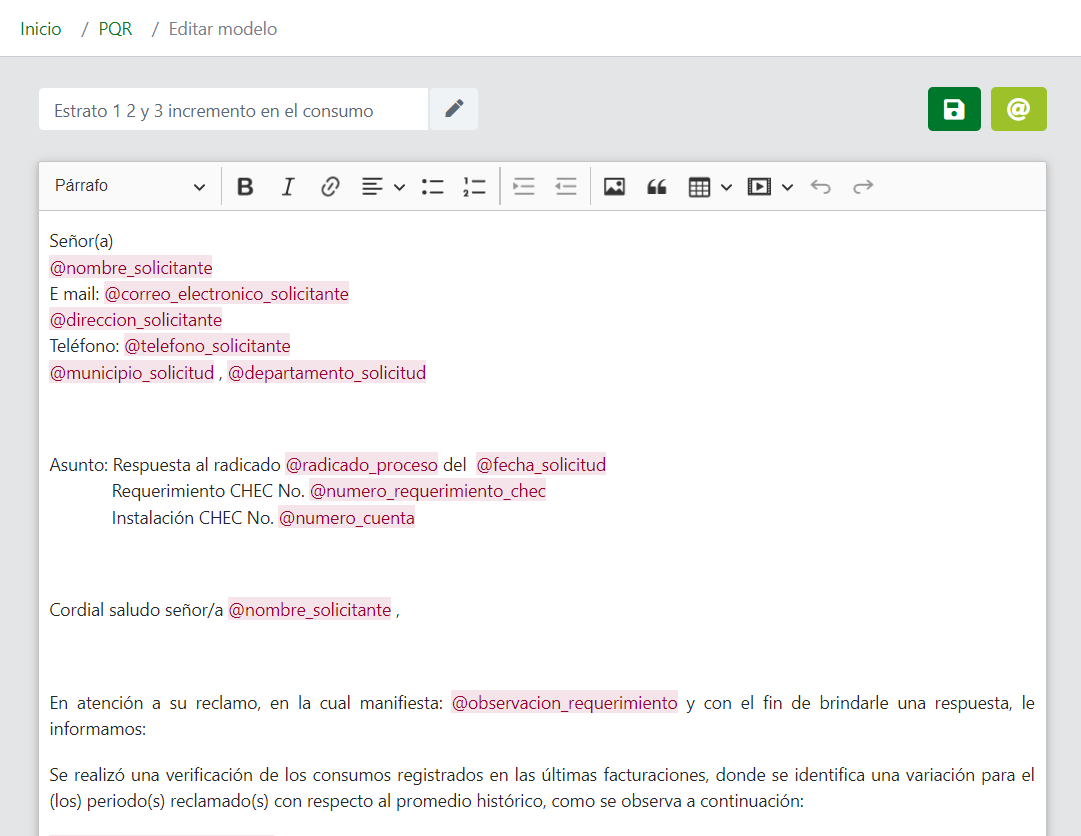Navigate to PQR breadcrumb link
The width and height of the screenshot is (1081, 836).
point(115,29)
